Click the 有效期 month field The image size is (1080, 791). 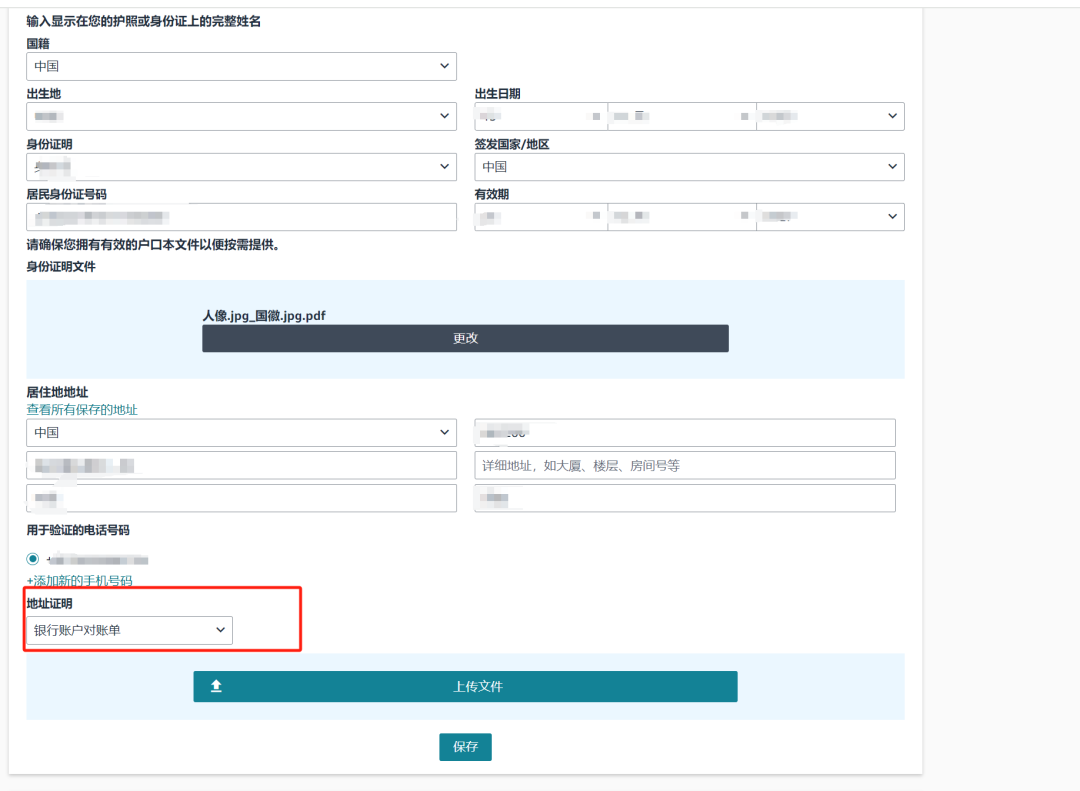coord(680,217)
